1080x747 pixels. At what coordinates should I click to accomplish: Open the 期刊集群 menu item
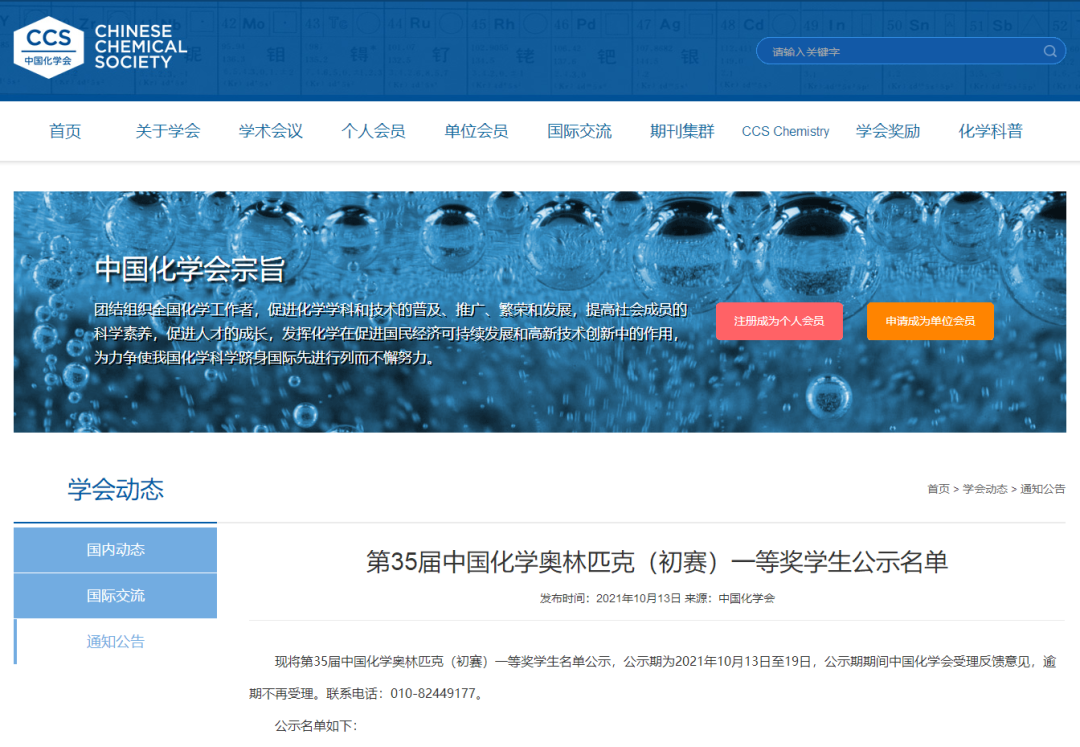(x=682, y=131)
